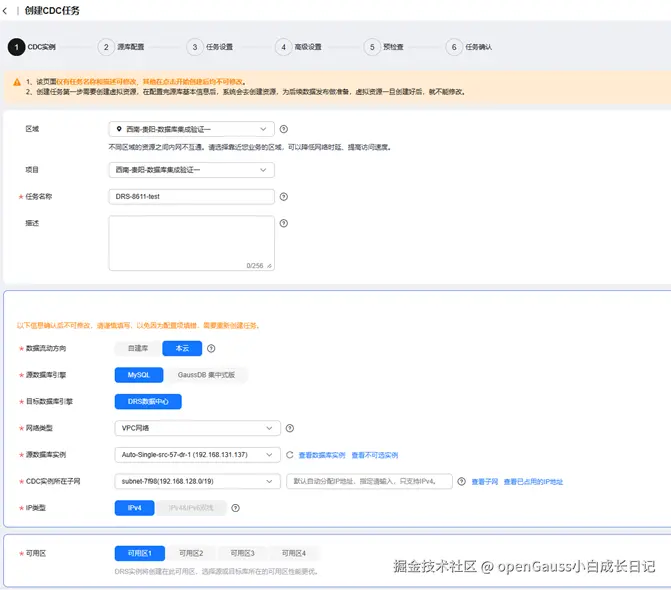
Task: Refresh the 源数据库实例 list
Action: (x=290, y=454)
